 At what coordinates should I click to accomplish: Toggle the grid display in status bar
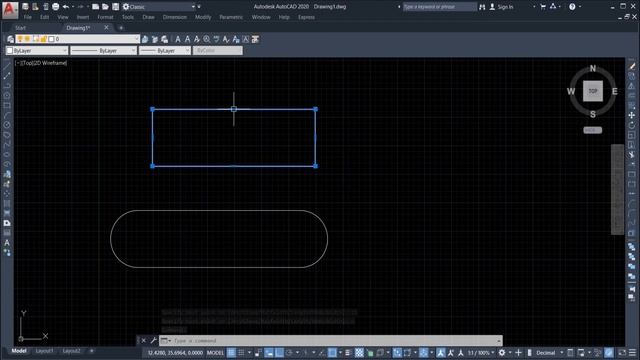[231, 353]
